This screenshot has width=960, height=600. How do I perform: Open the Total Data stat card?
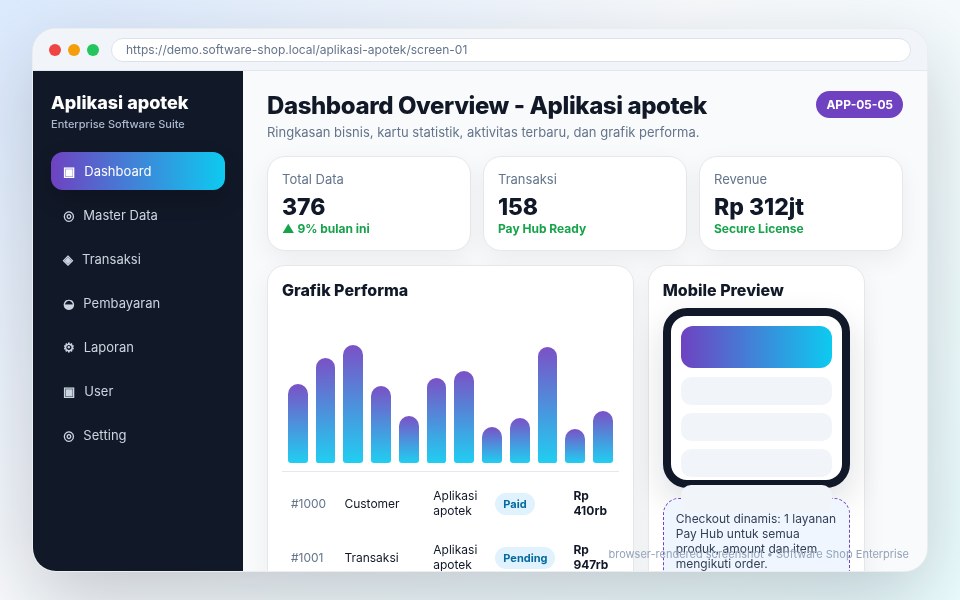tap(369, 203)
